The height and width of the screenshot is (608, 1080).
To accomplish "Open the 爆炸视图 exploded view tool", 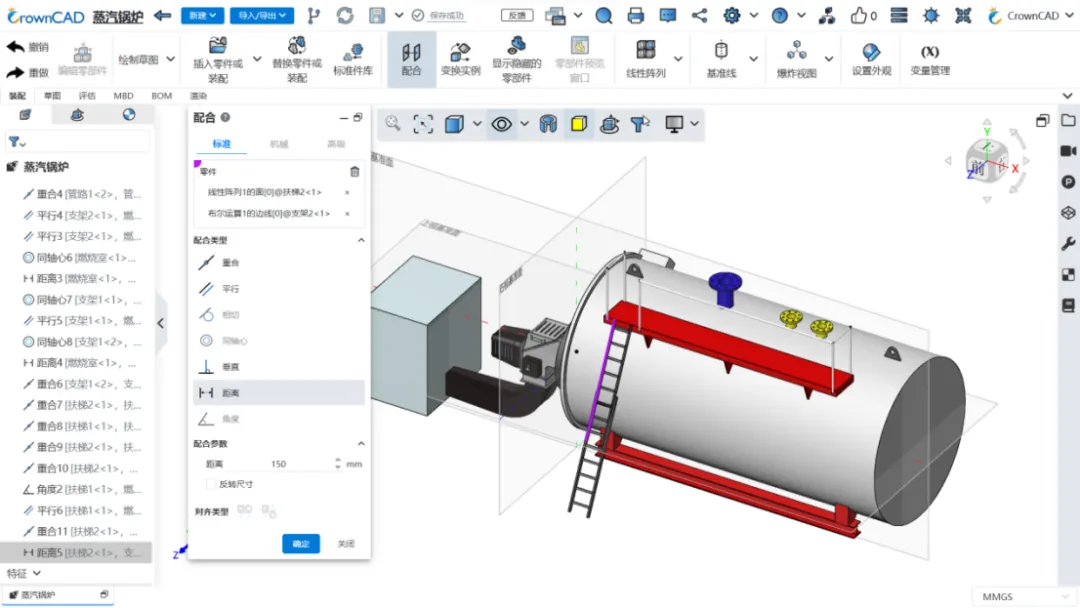I will [796, 59].
